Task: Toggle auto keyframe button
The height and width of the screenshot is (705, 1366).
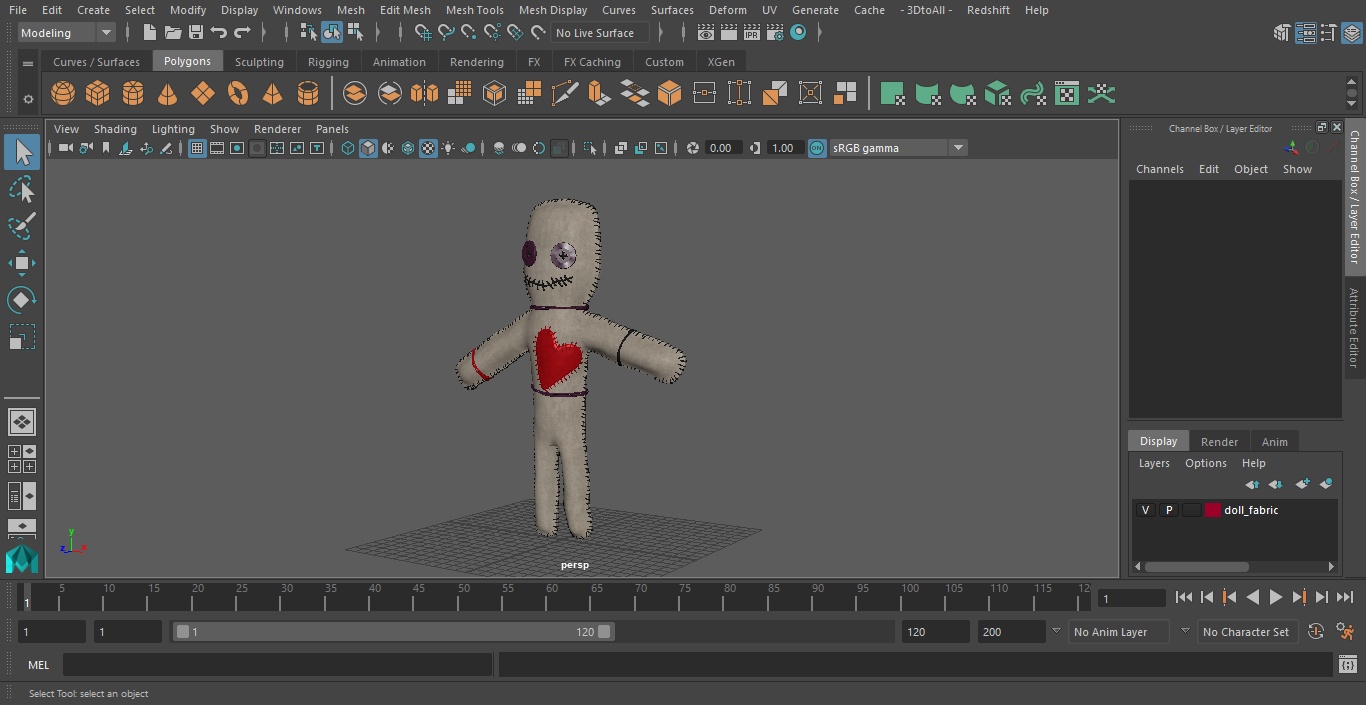Action: click(x=1316, y=632)
